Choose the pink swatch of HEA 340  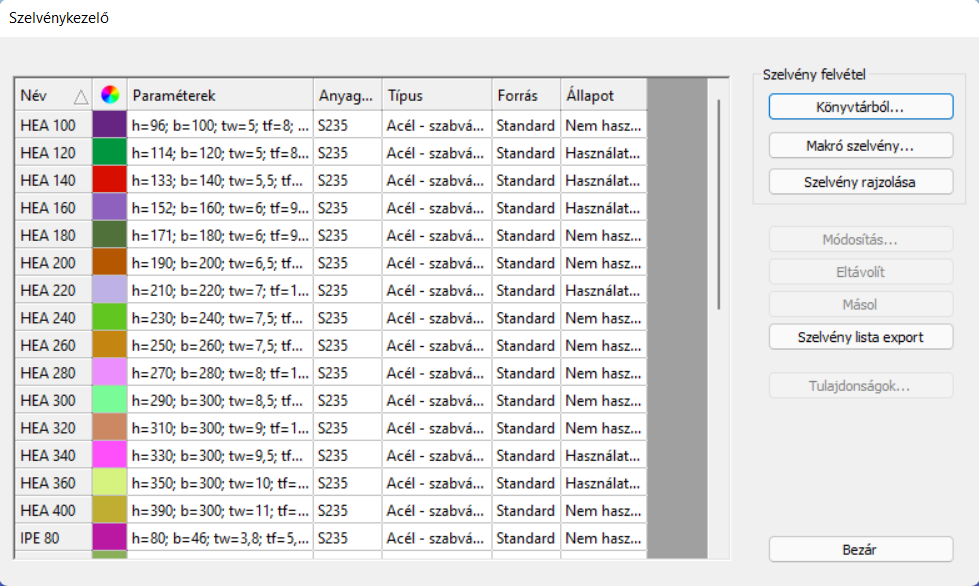click(x=110, y=456)
